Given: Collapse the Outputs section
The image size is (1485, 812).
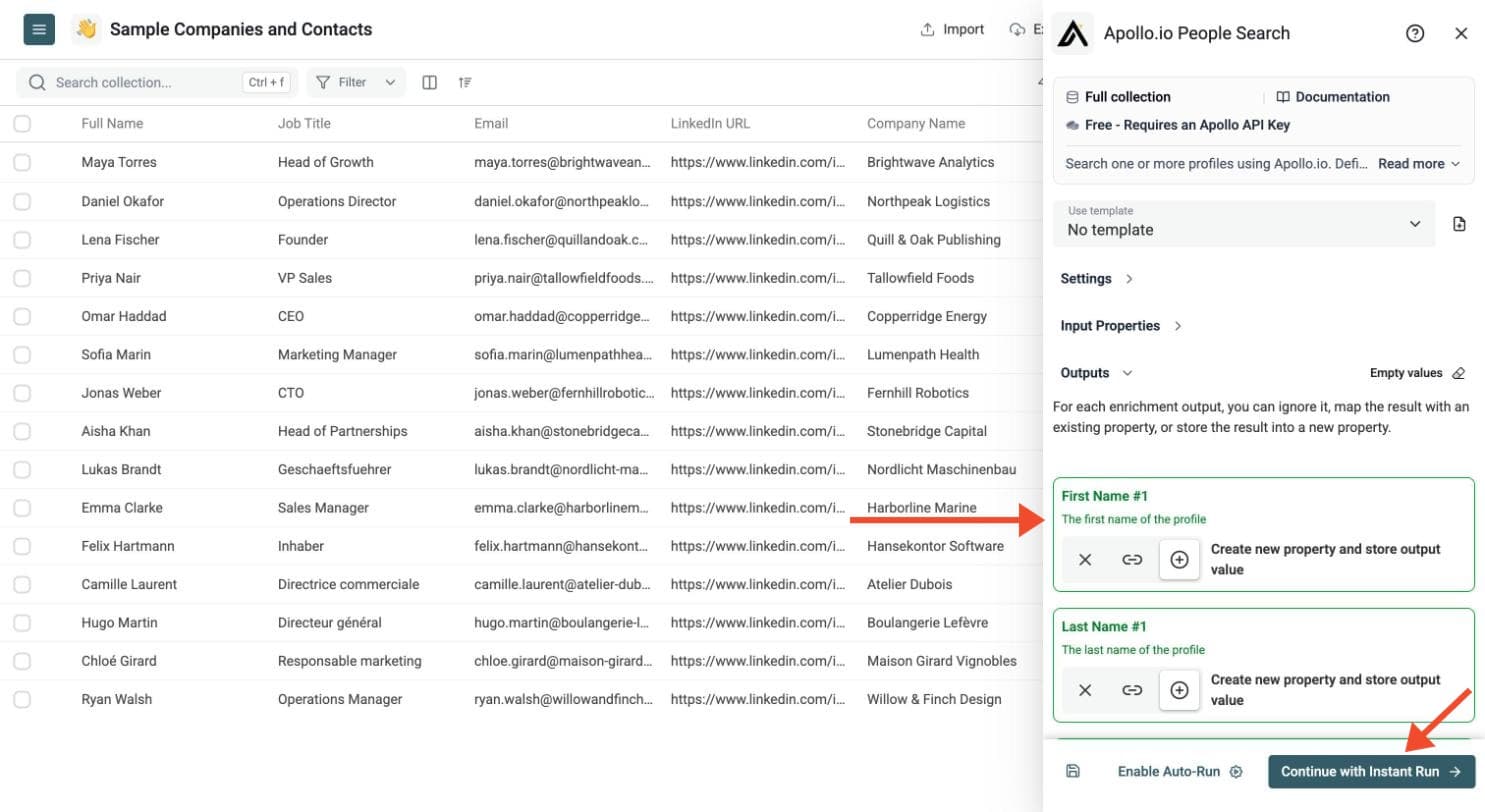Looking at the screenshot, I should pos(1096,373).
